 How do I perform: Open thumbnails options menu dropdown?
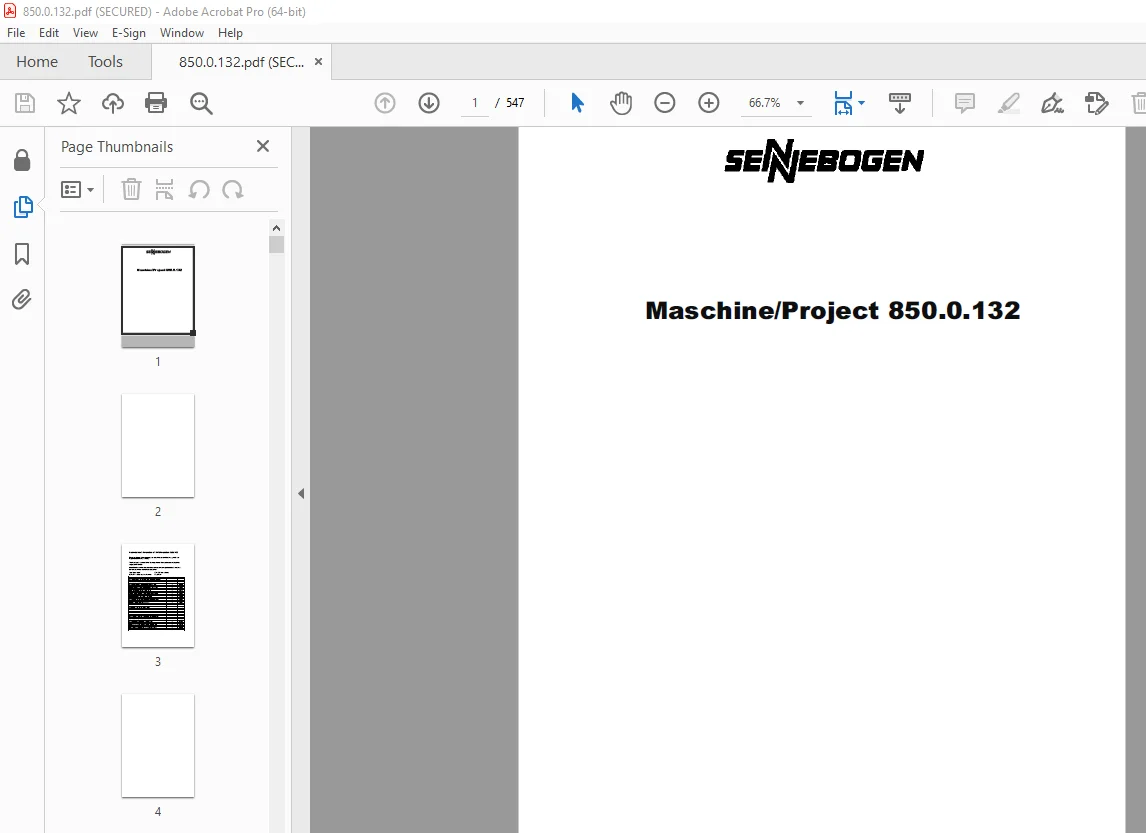77,190
